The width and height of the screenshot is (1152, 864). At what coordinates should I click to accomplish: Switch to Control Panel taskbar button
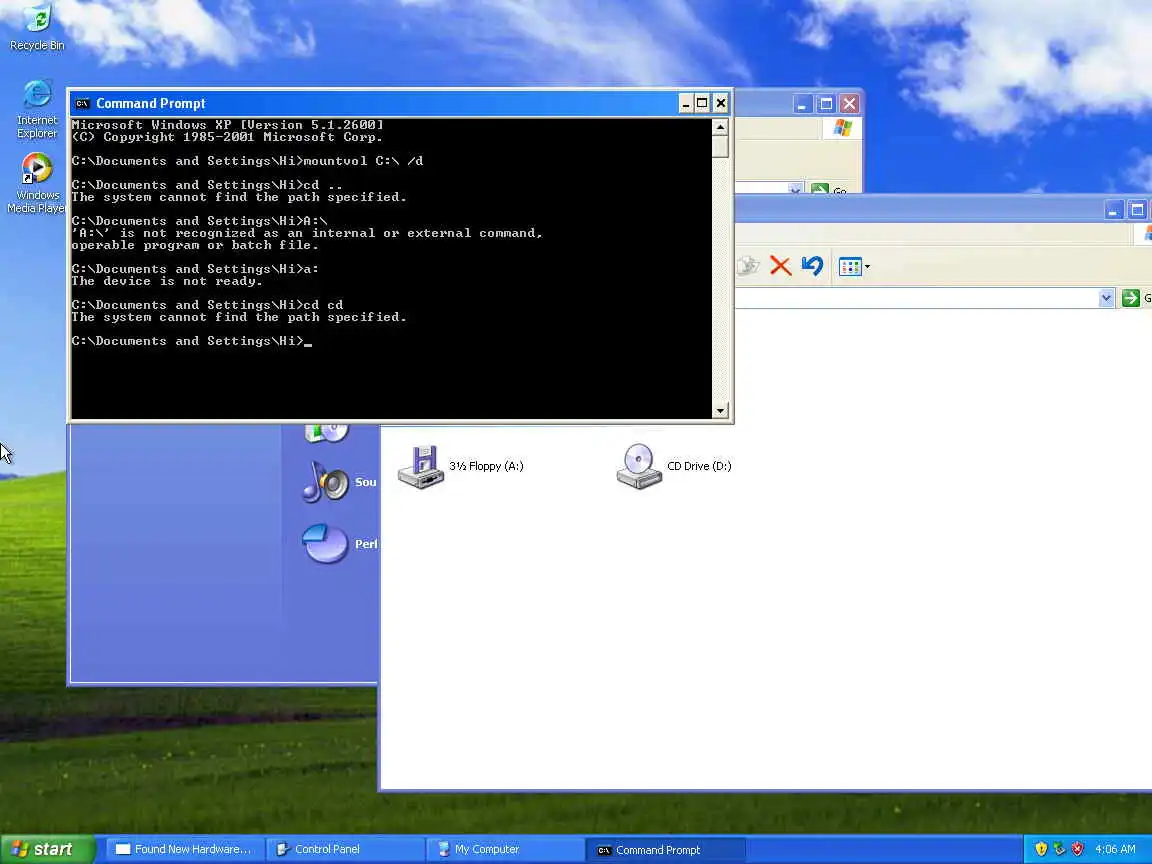(x=343, y=849)
